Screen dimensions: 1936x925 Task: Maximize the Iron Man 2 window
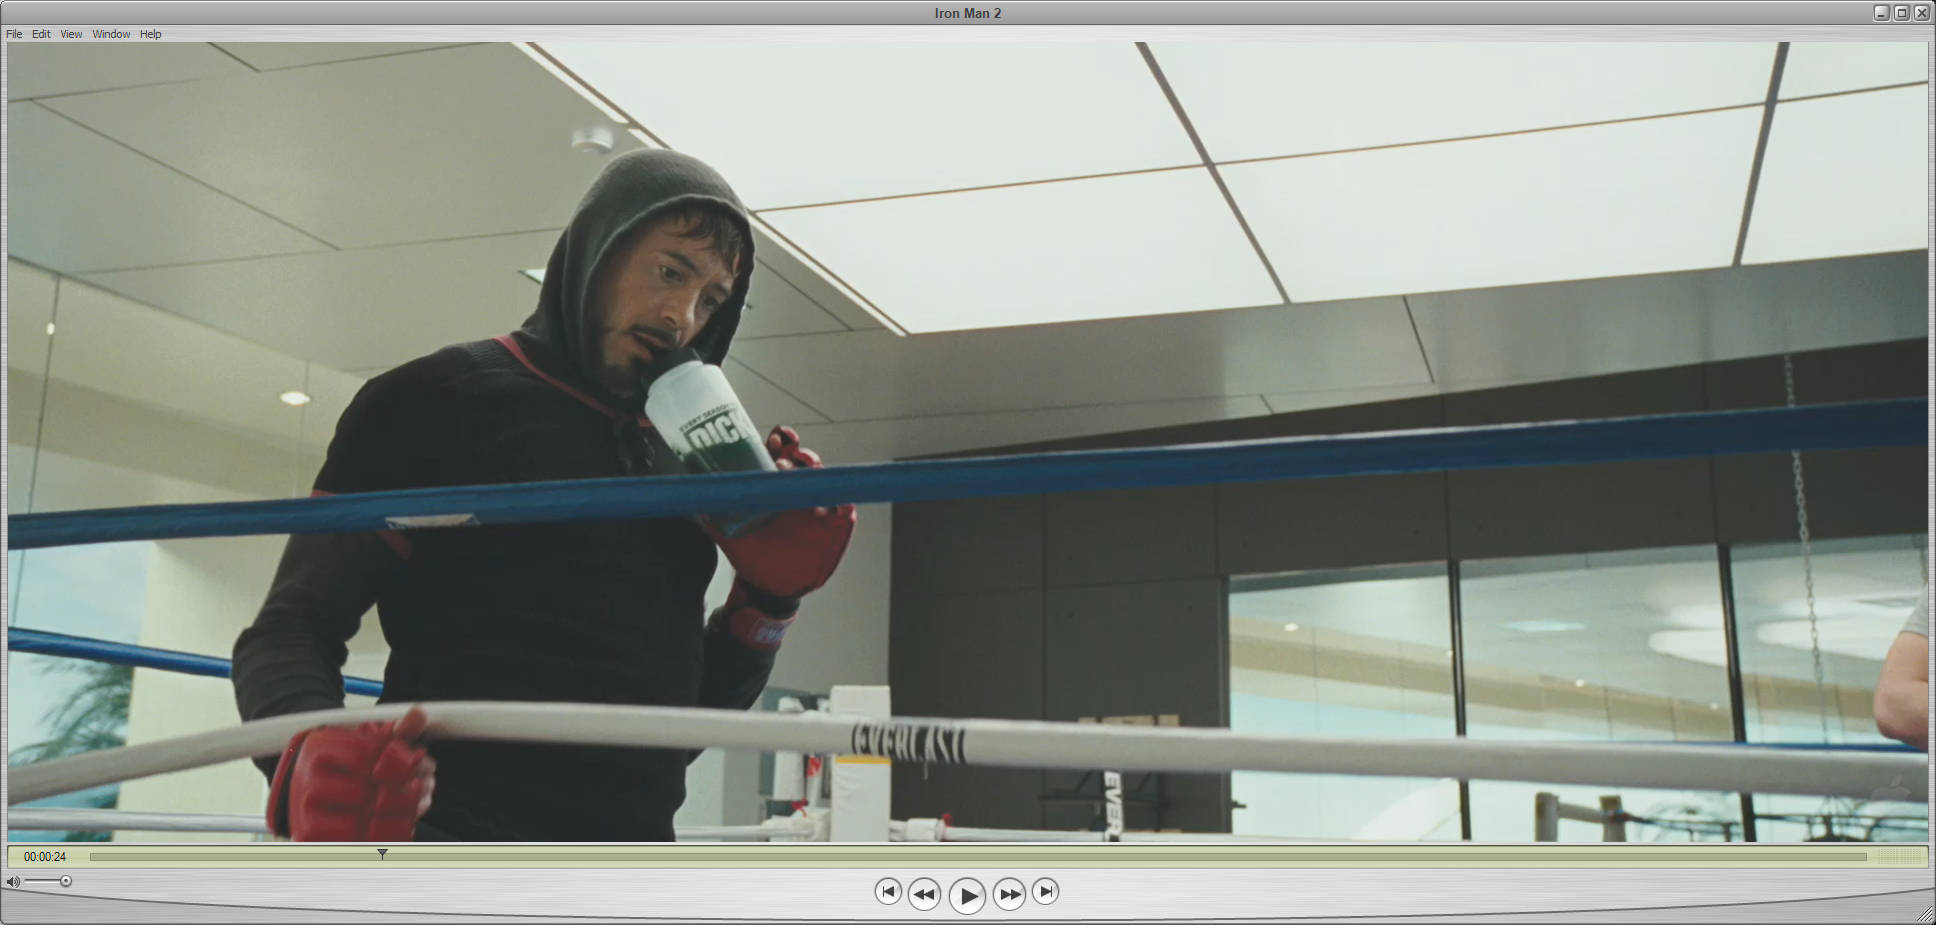[x=1901, y=13]
